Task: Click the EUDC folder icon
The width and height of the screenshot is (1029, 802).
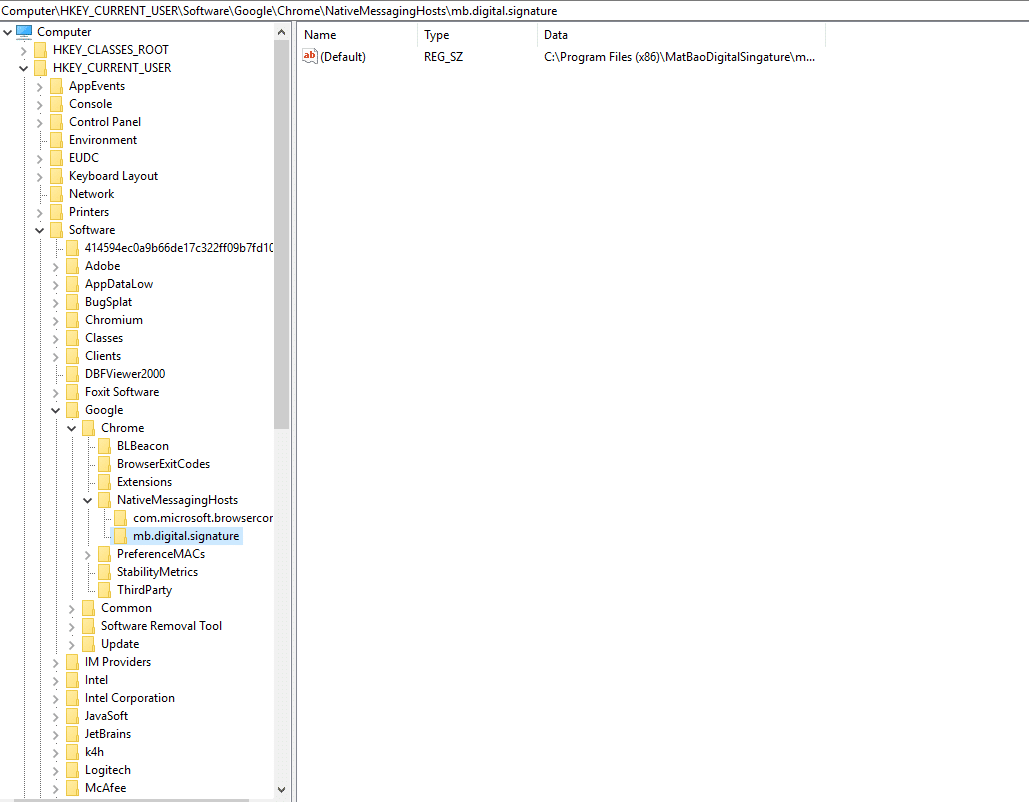Action: pyautogui.click(x=56, y=158)
